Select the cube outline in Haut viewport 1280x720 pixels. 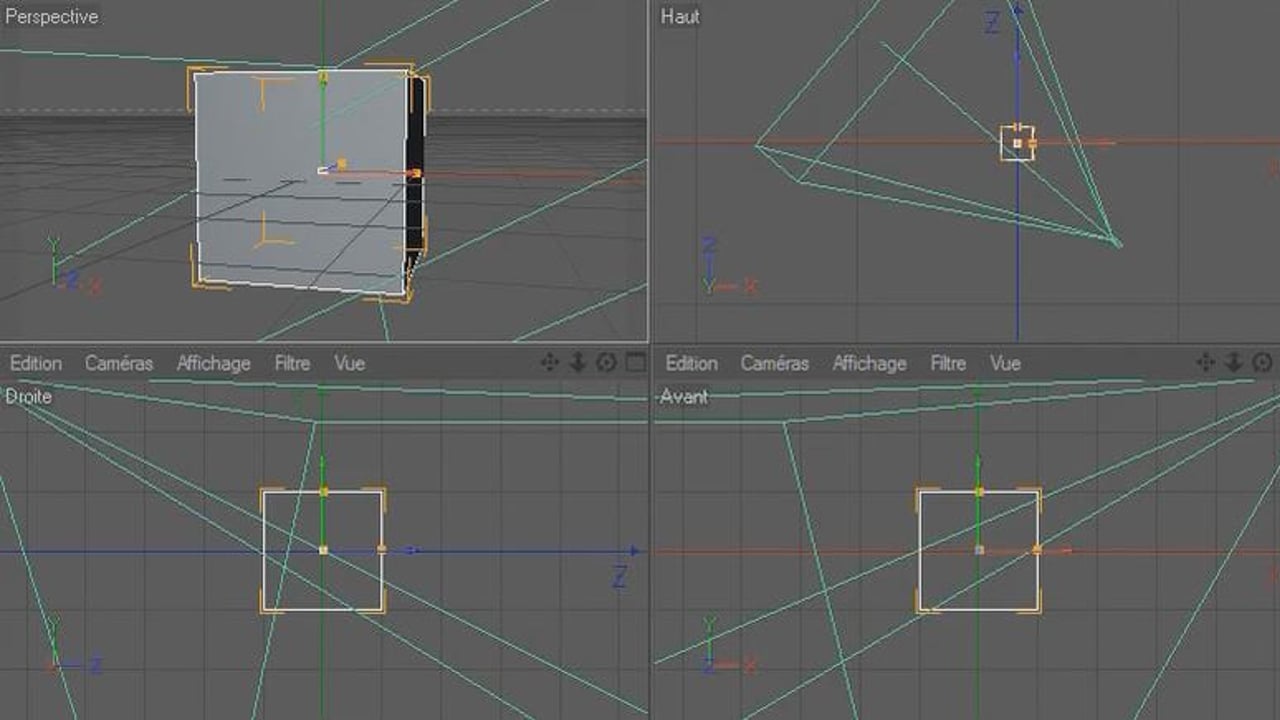click(x=1003, y=143)
